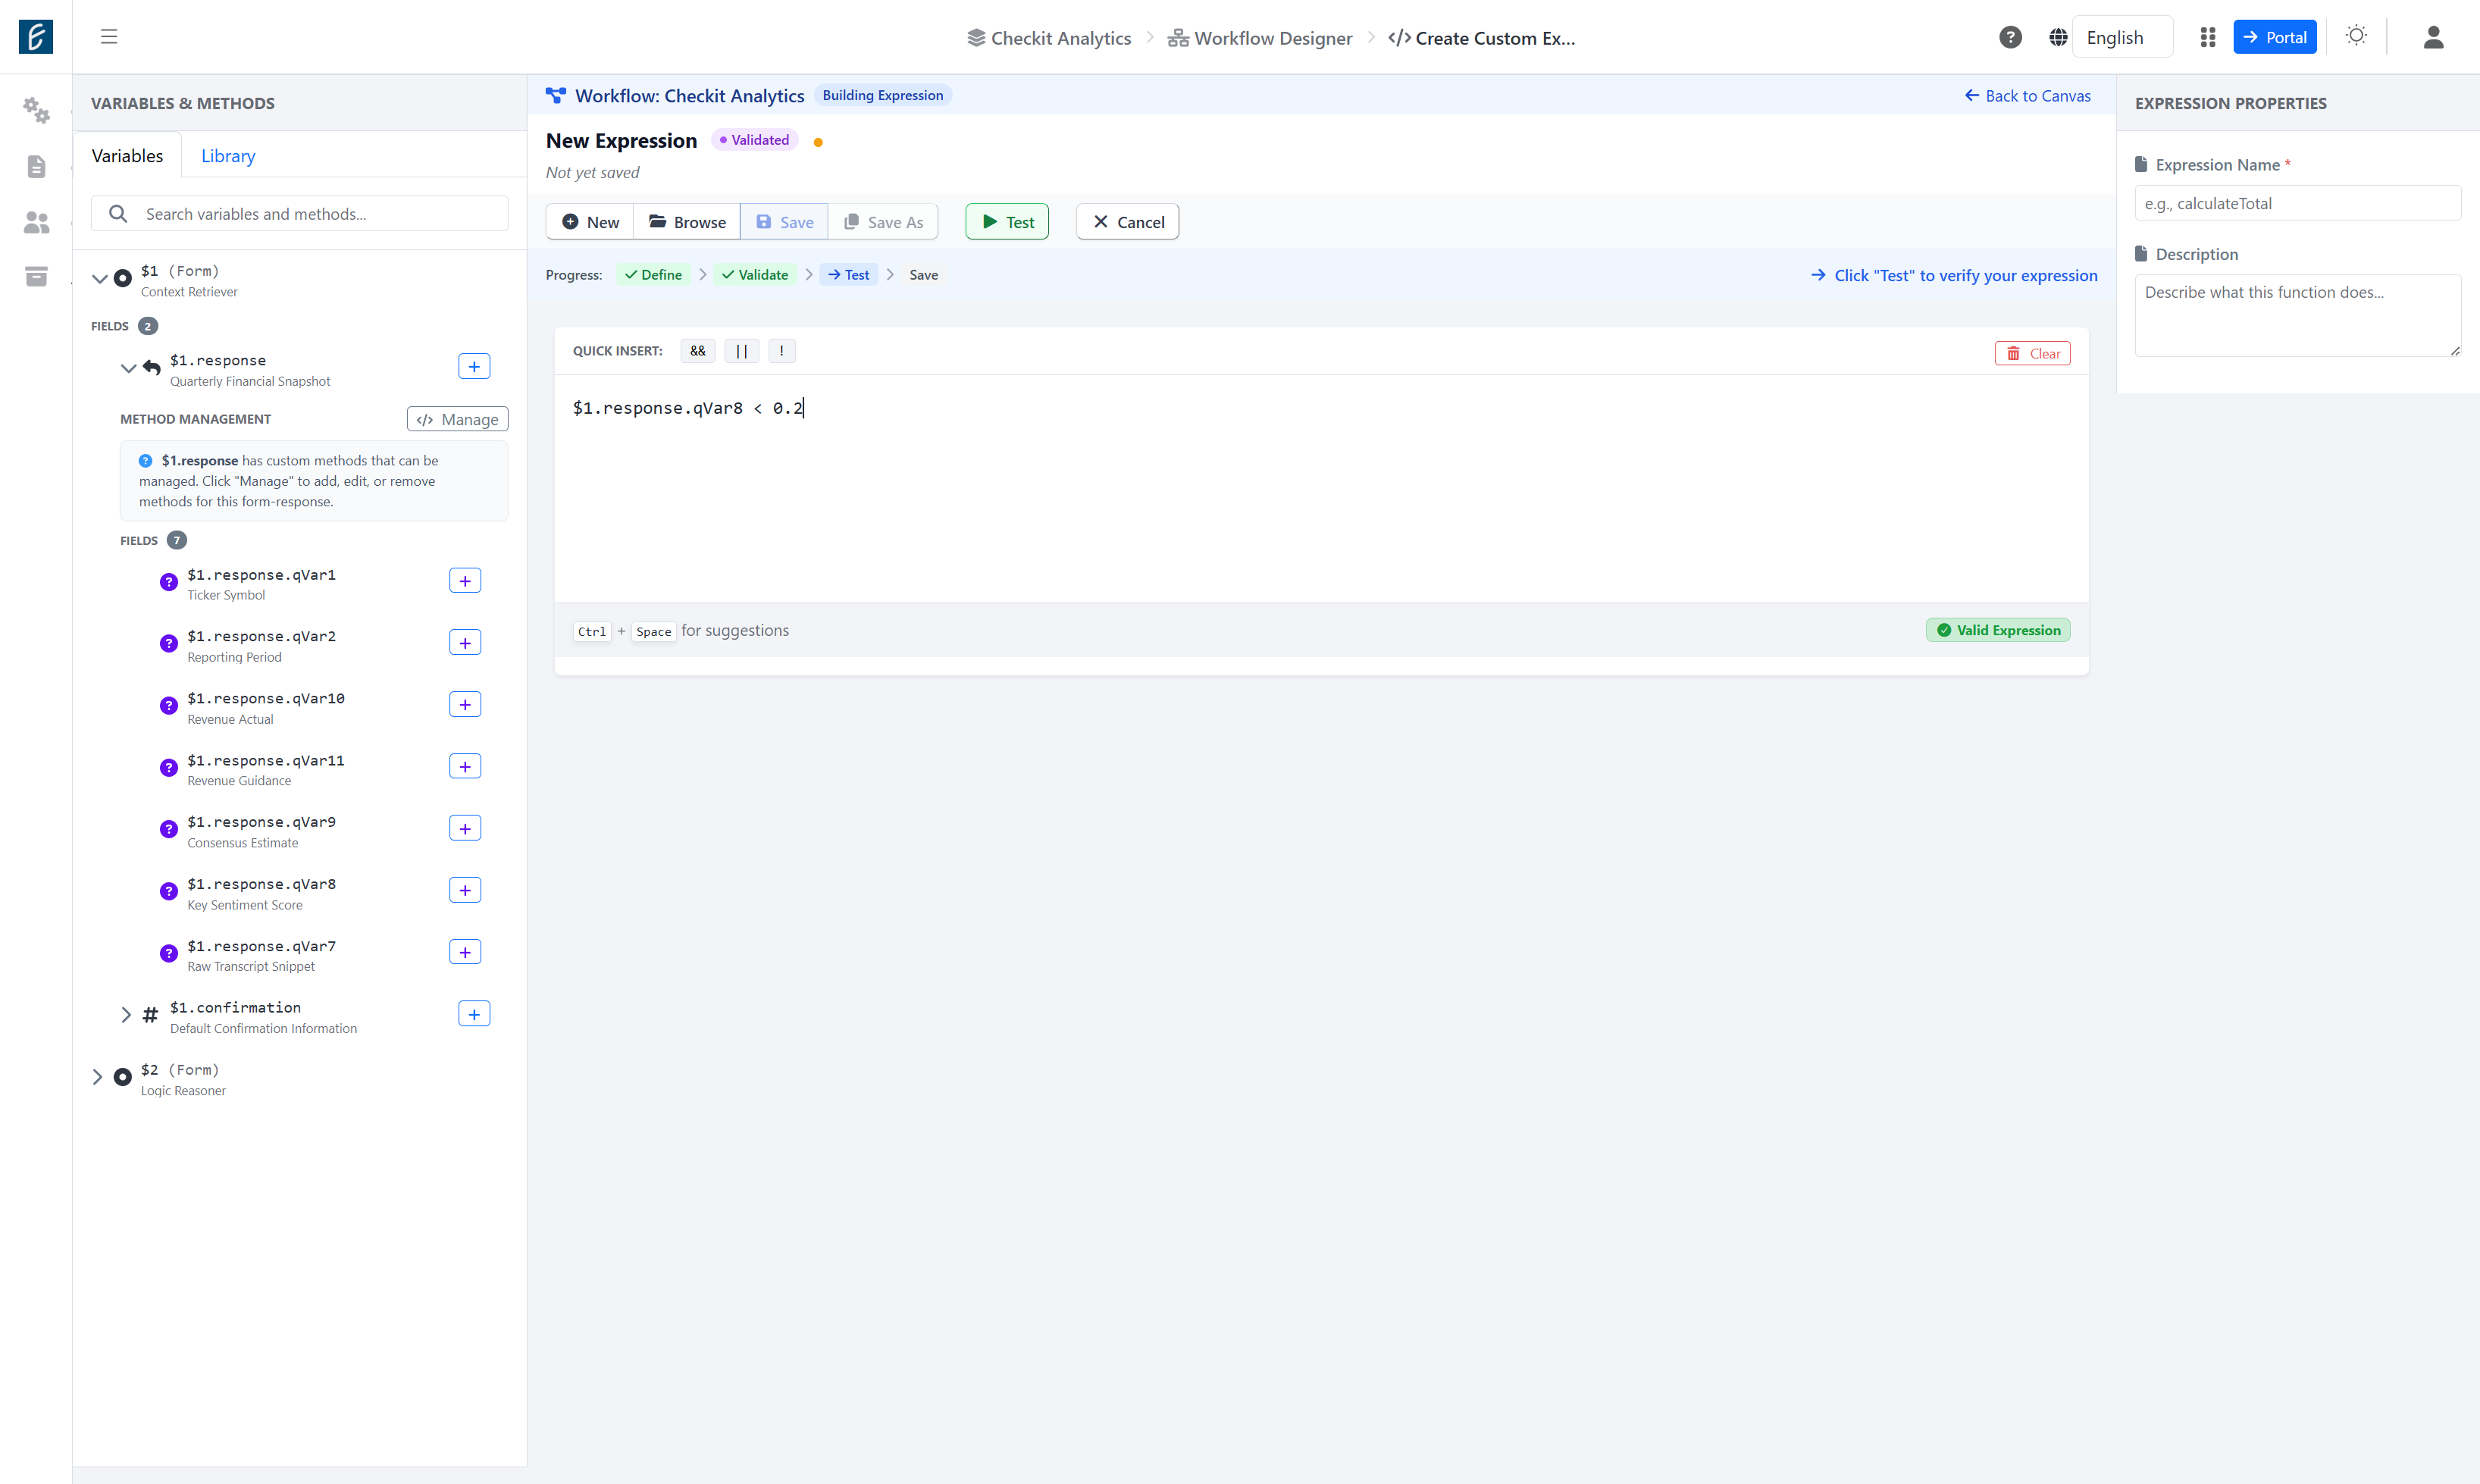Screen dimensions: 2480x1484
Task: Insert && operator from Quick Insert
Action: 698,351
